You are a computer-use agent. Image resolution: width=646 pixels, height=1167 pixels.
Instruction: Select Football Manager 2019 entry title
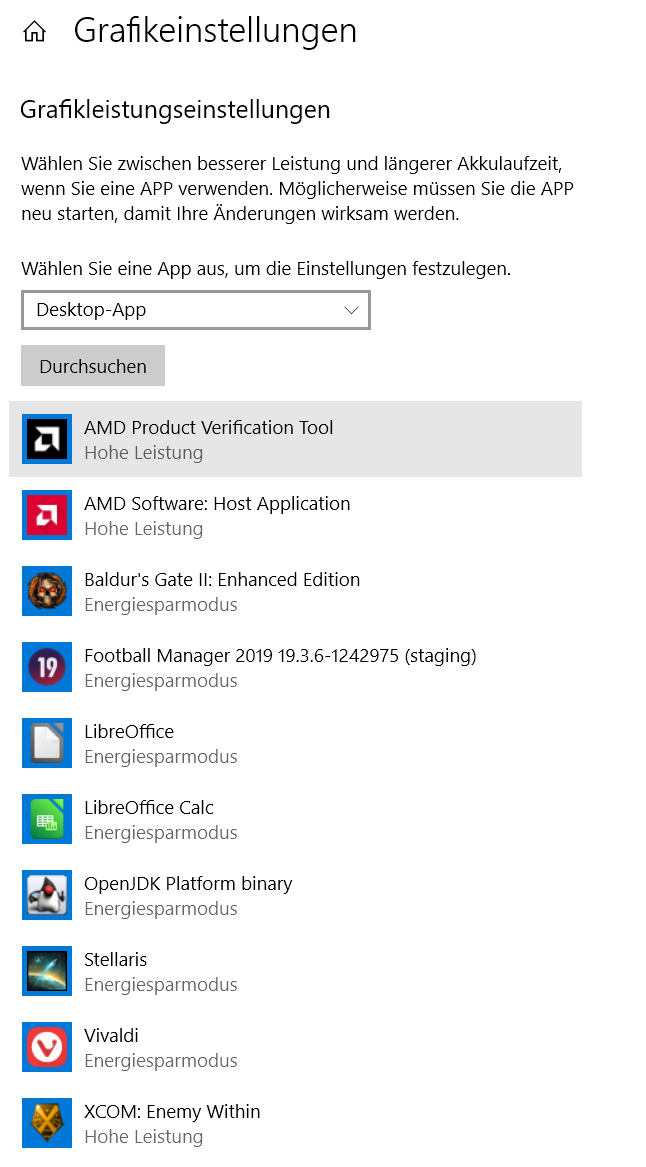click(280, 656)
